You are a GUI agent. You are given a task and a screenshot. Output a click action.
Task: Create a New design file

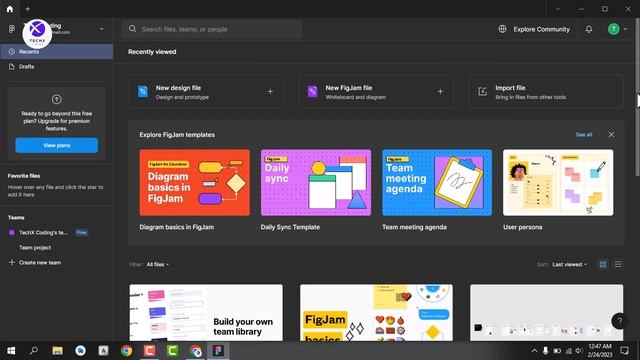206,92
